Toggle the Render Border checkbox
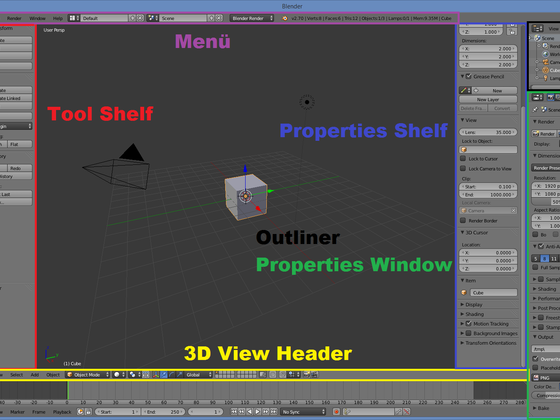Viewport: 560px width, 420px height. pos(463,220)
